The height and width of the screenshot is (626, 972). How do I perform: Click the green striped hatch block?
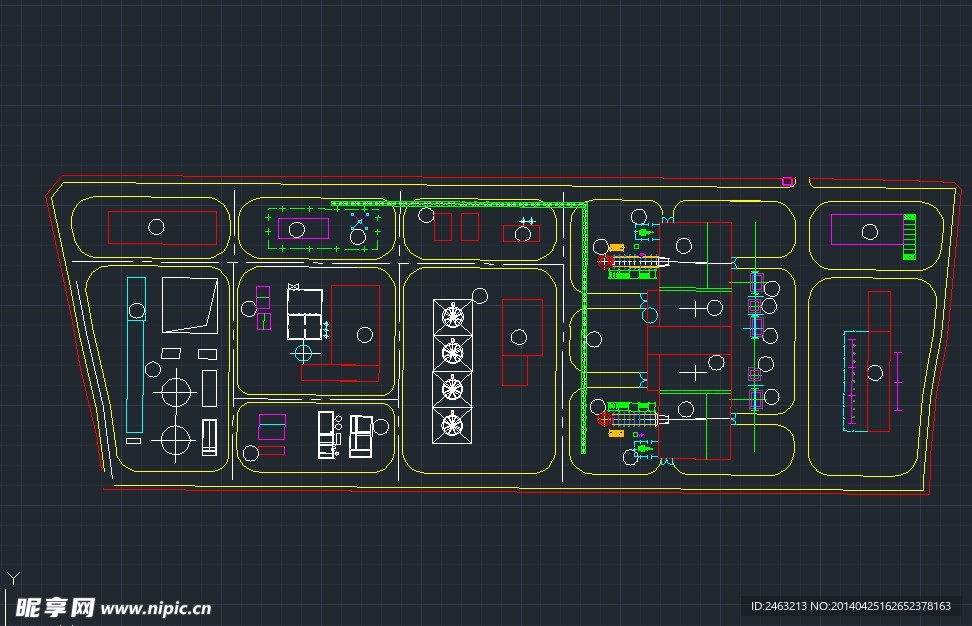909,237
